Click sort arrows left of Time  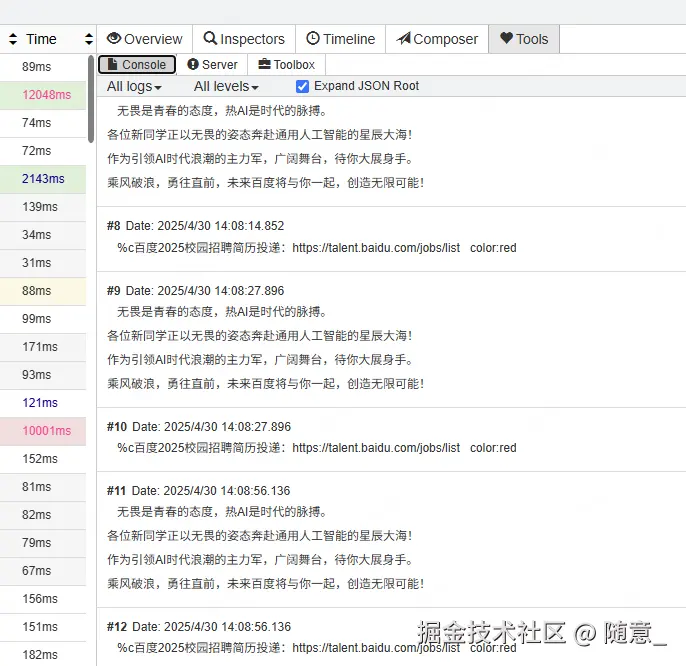point(13,39)
